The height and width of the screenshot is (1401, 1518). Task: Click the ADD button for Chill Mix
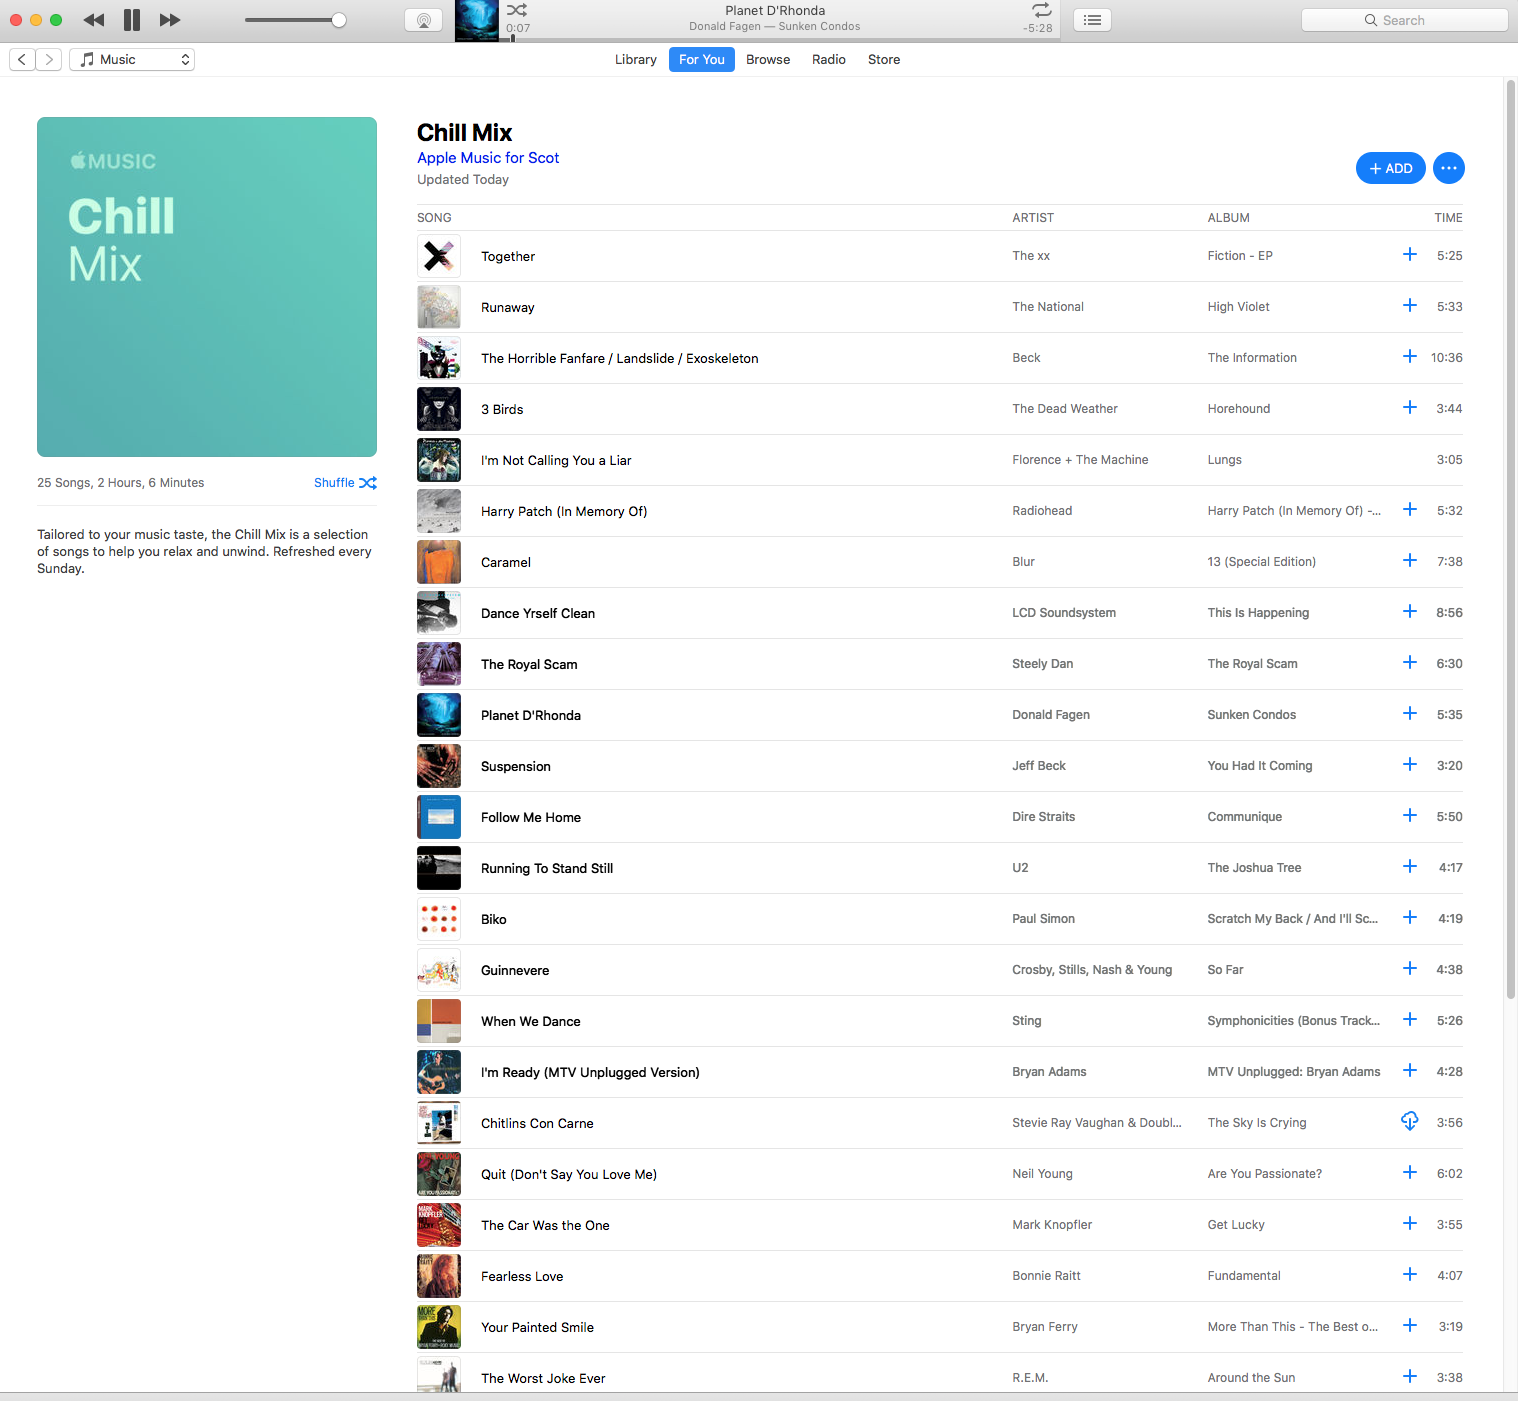(1391, 168)
